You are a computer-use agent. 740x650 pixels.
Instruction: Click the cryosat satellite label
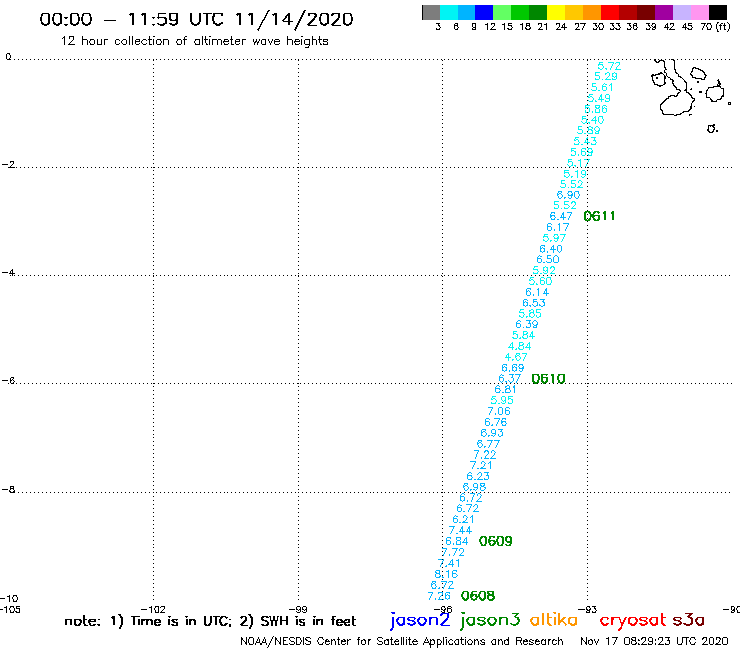coord(633,620)
